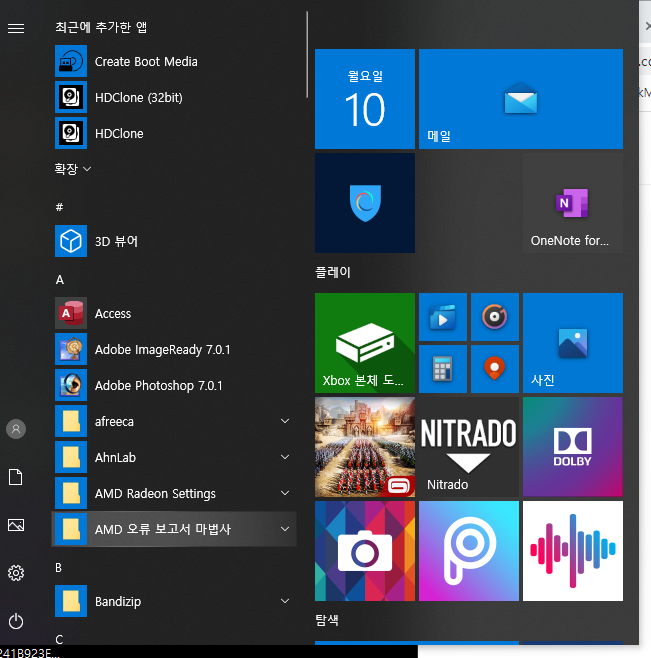Click the C letter header
Screen dimensions: 651x658
(59, 639)
